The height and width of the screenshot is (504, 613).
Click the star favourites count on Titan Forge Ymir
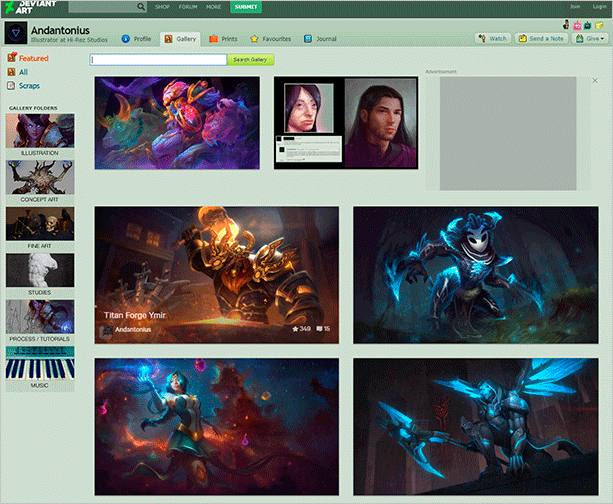click(302, 328)
